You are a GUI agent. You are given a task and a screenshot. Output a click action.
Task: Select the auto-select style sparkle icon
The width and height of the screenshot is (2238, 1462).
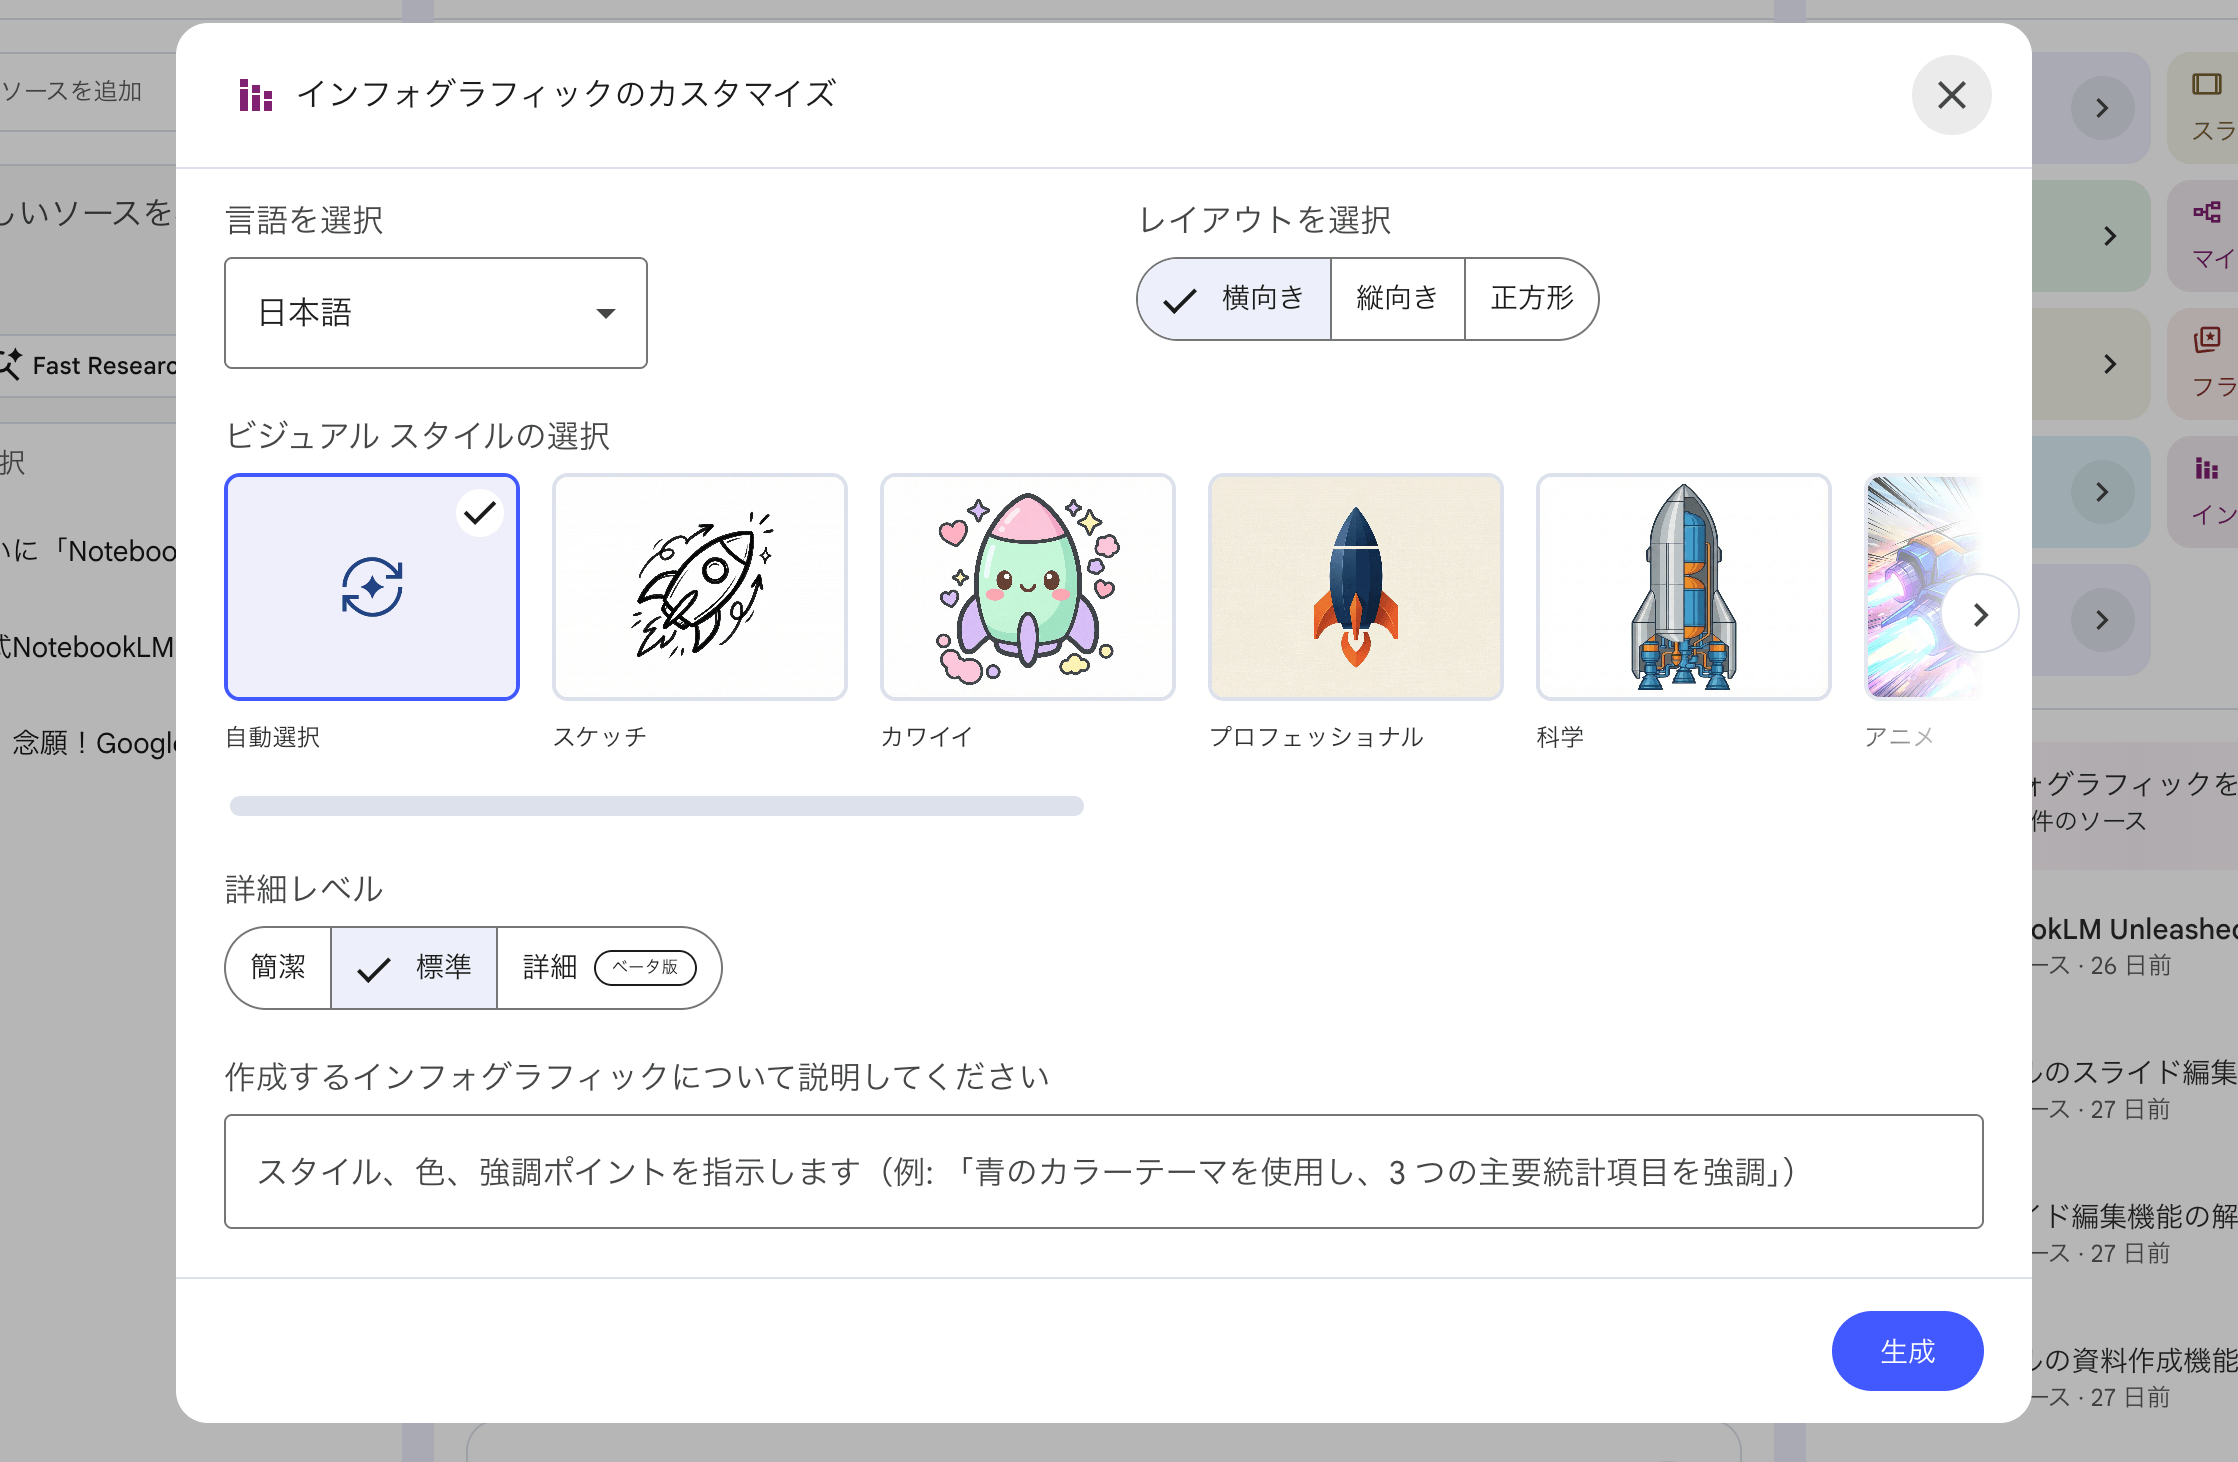[x=372, y=587]
